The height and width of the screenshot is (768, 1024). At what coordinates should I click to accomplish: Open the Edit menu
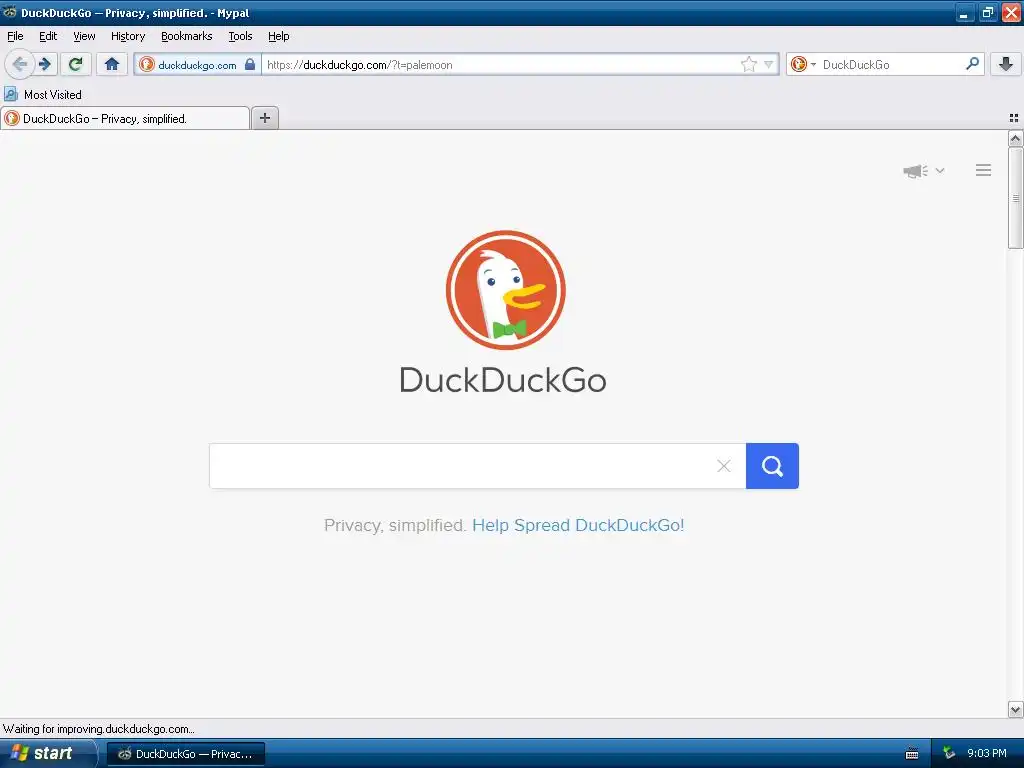(x=48, y=36)
